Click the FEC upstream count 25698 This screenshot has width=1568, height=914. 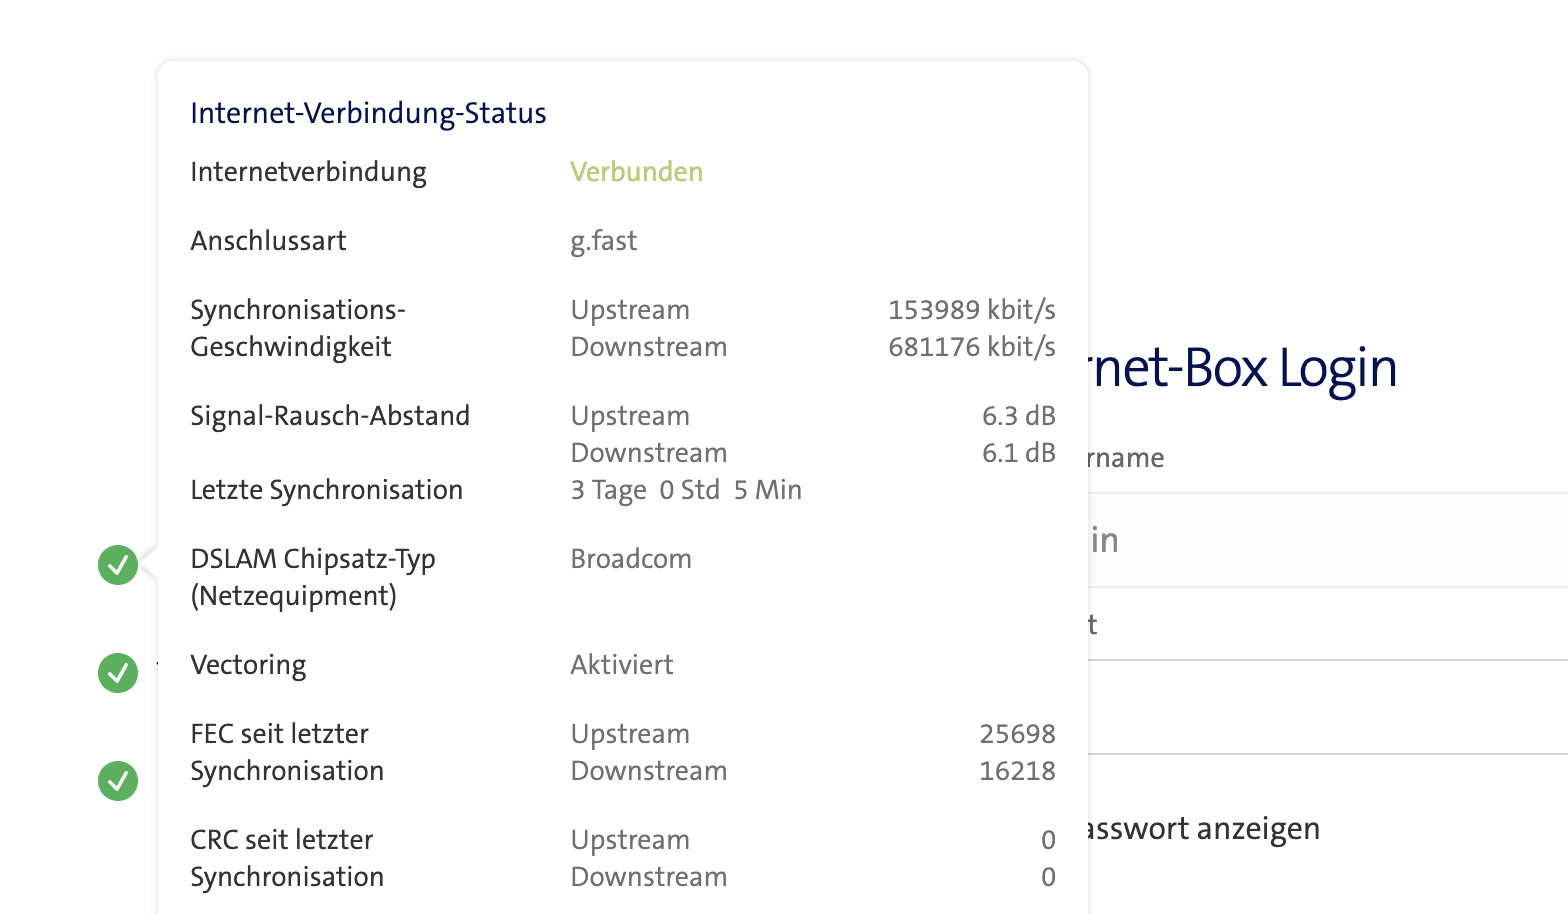1017,734
